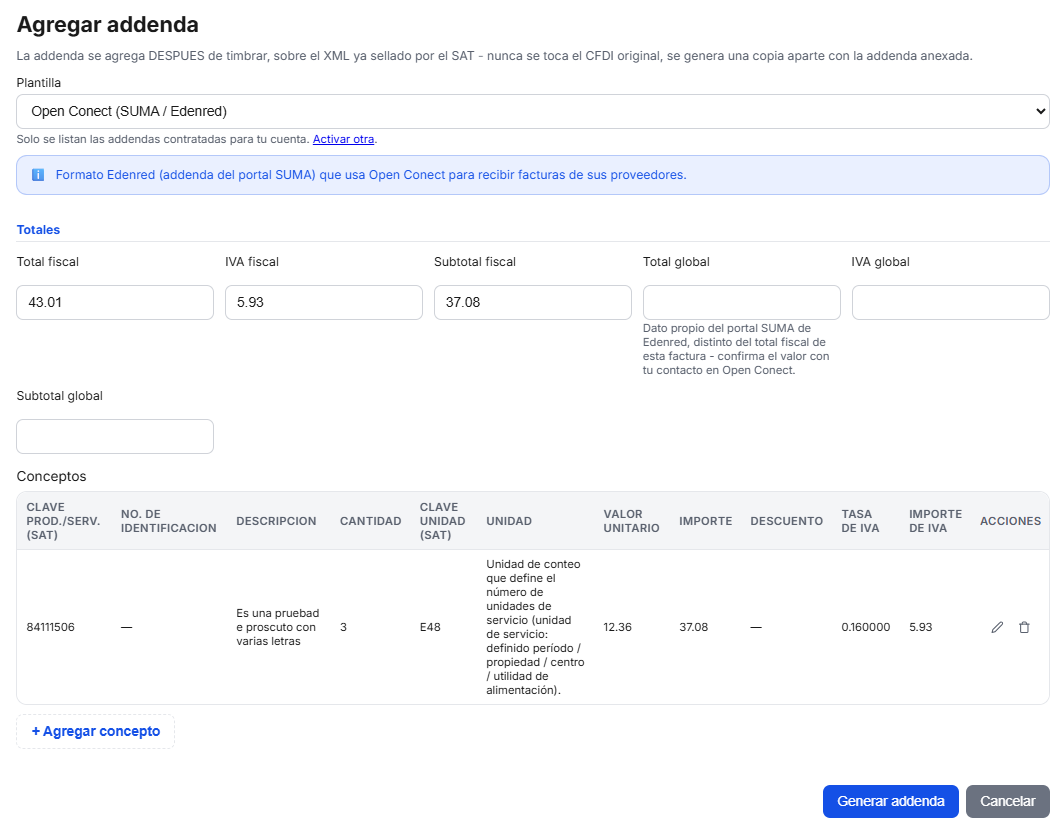Focus the Subtotal global input field
1062x836 pixels.
[115, 436]
